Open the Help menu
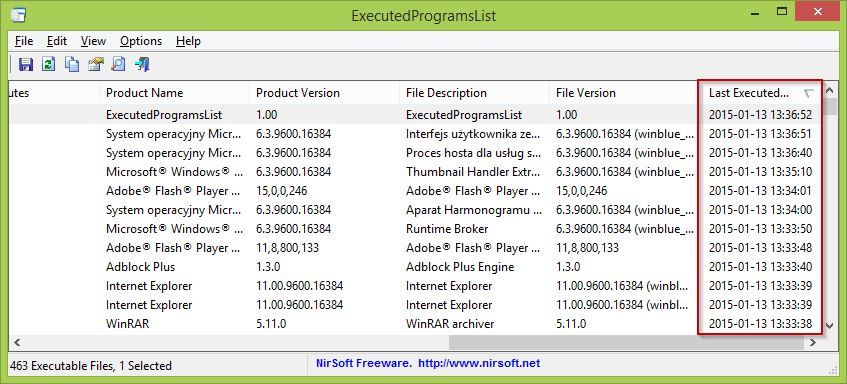Screen dimensions: 847x384 click(x=189, y=41)
